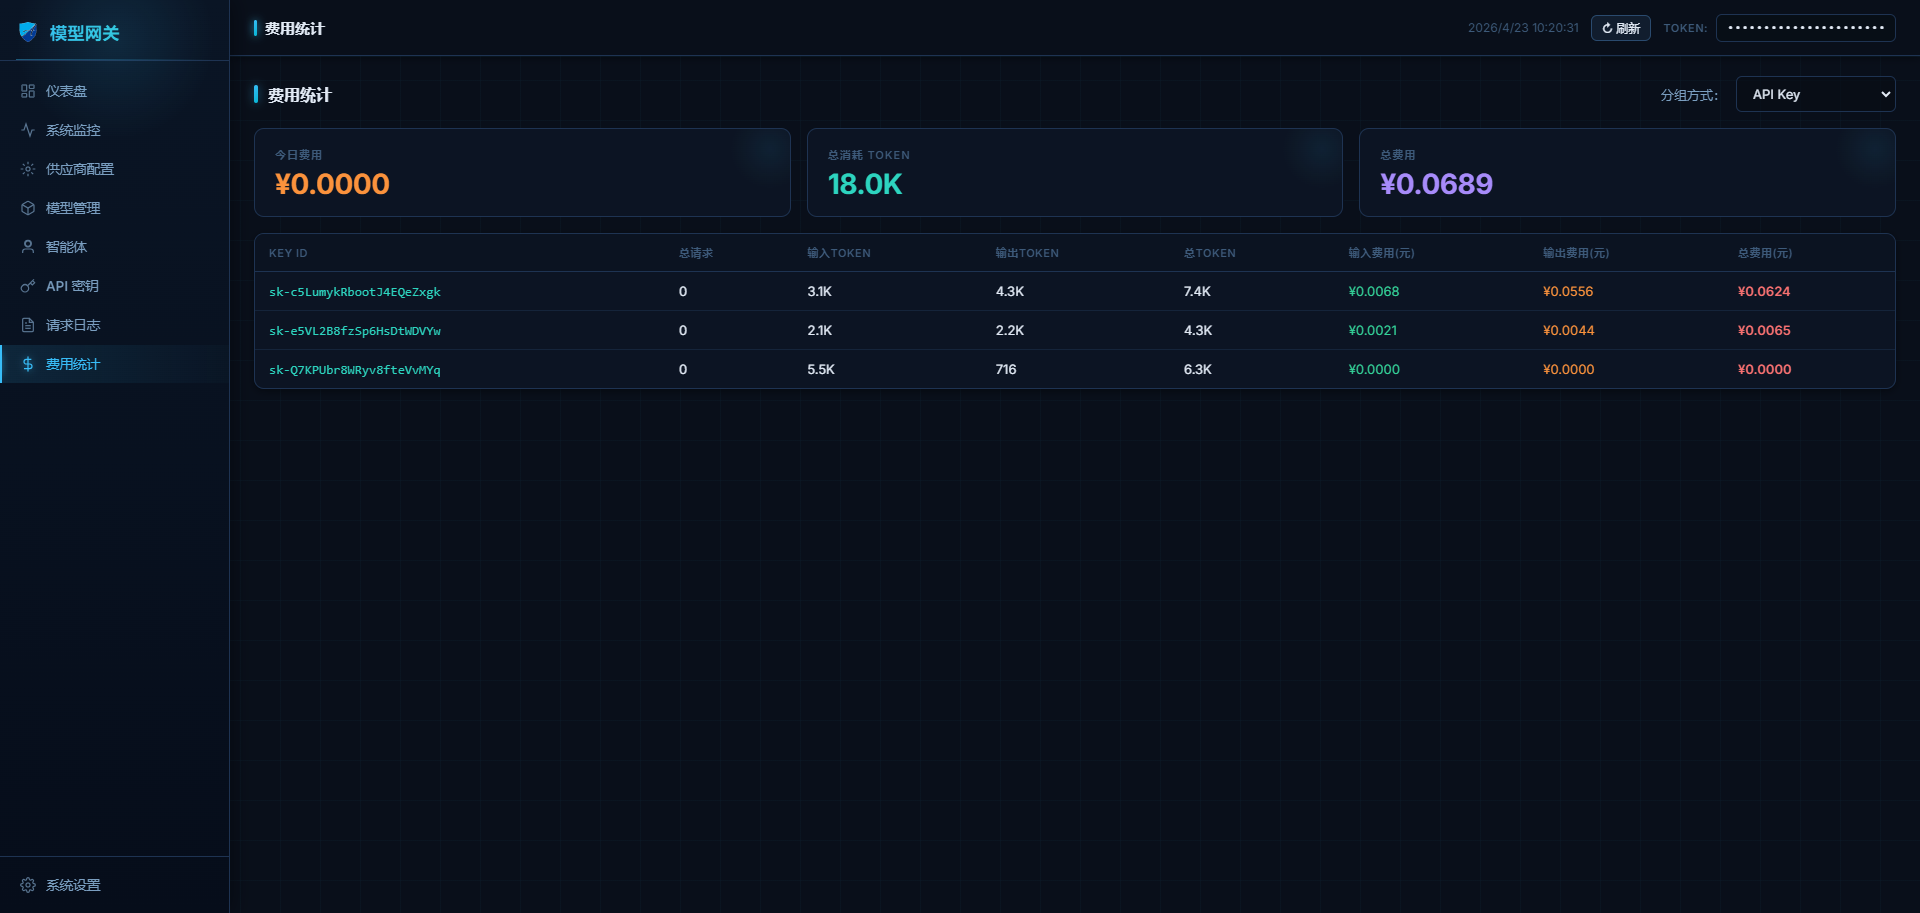Select key sk-e5VL2B8fzSp6HsDtWDVYw
Image resolution: width=1920 pixels, height=913 pixels.
click(x=355, y=331)
